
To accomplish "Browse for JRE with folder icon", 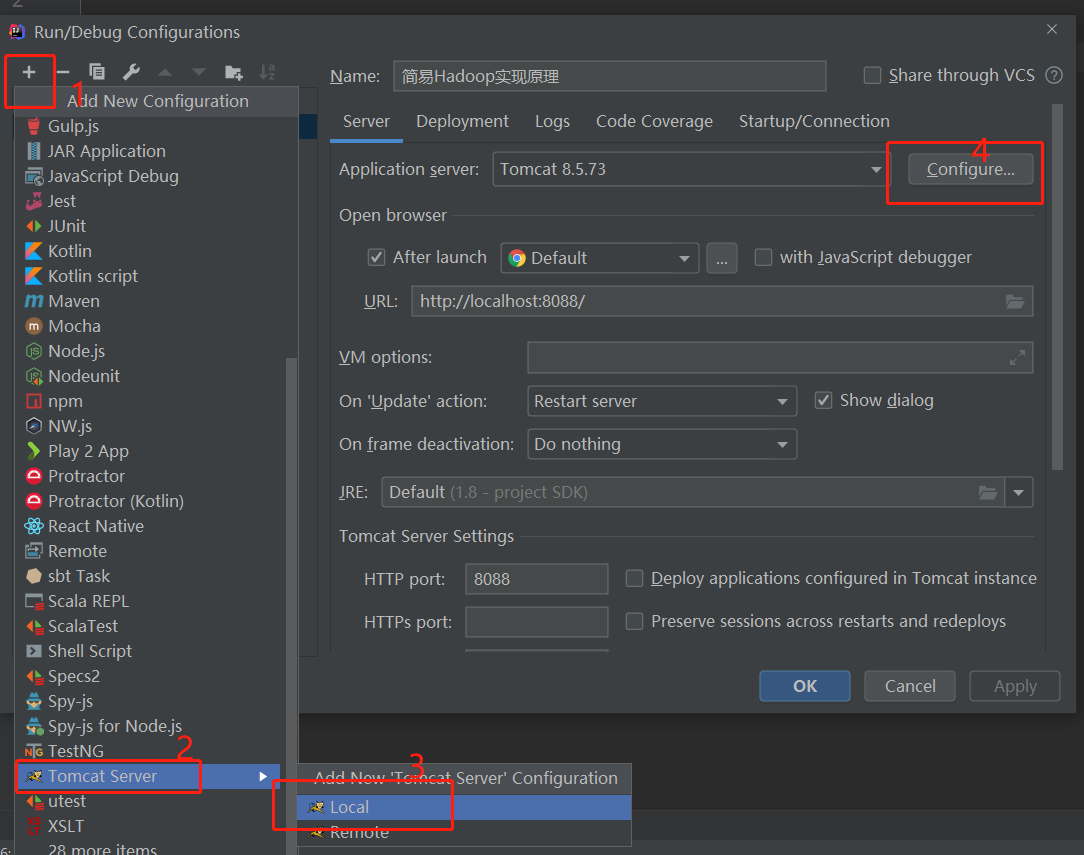I will coord(988,492).
